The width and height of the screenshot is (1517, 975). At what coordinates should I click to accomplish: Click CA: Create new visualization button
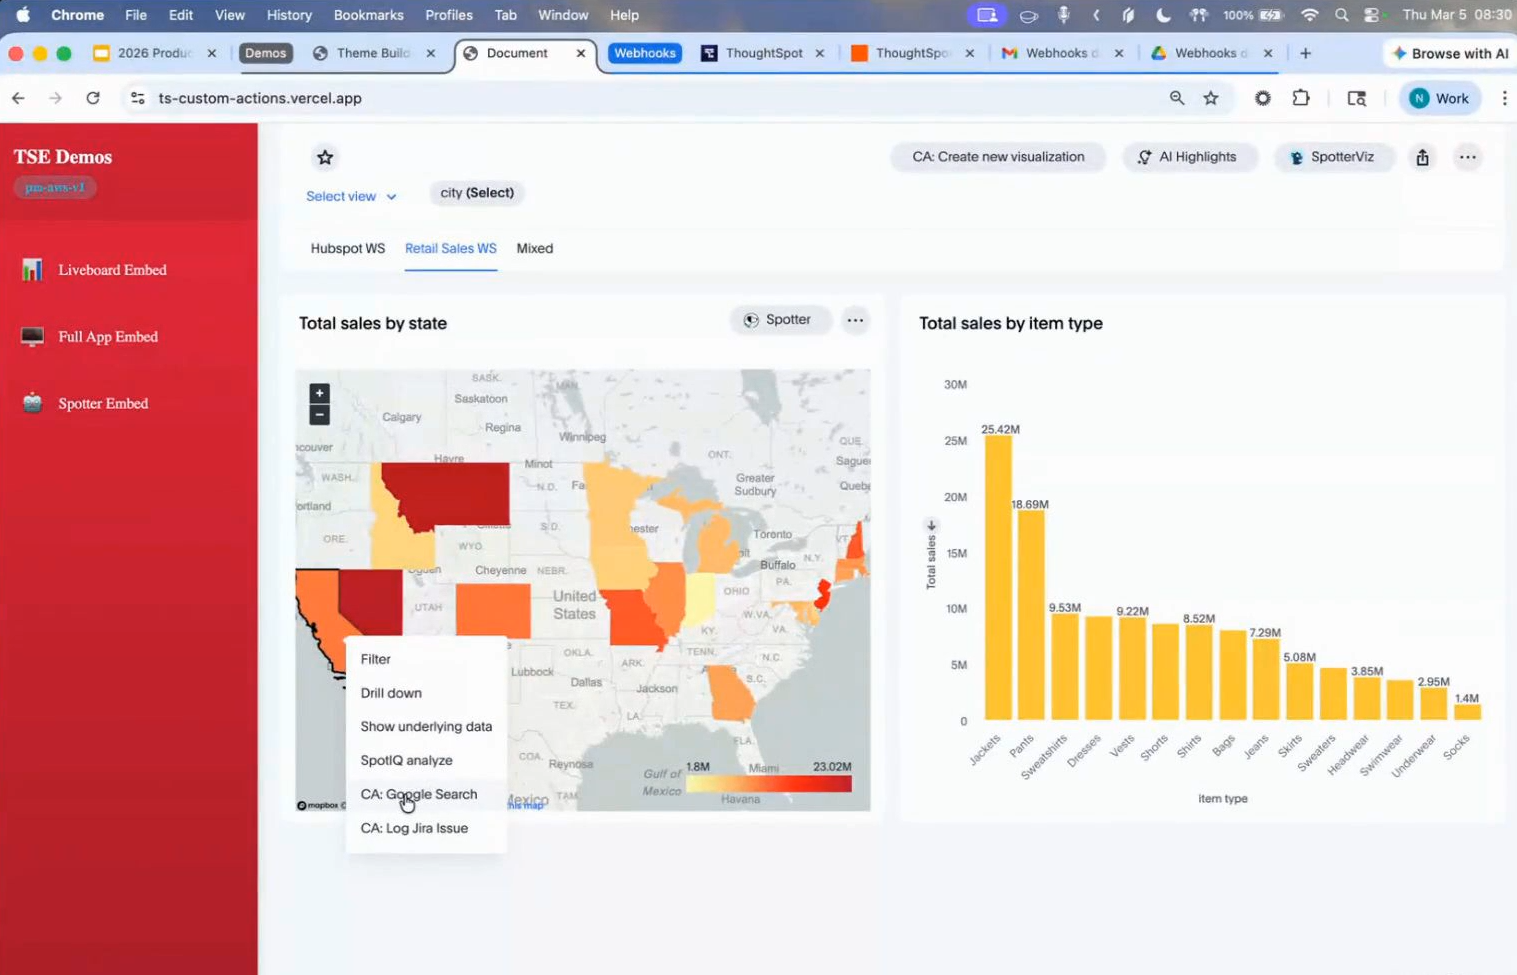coord(997,157)
